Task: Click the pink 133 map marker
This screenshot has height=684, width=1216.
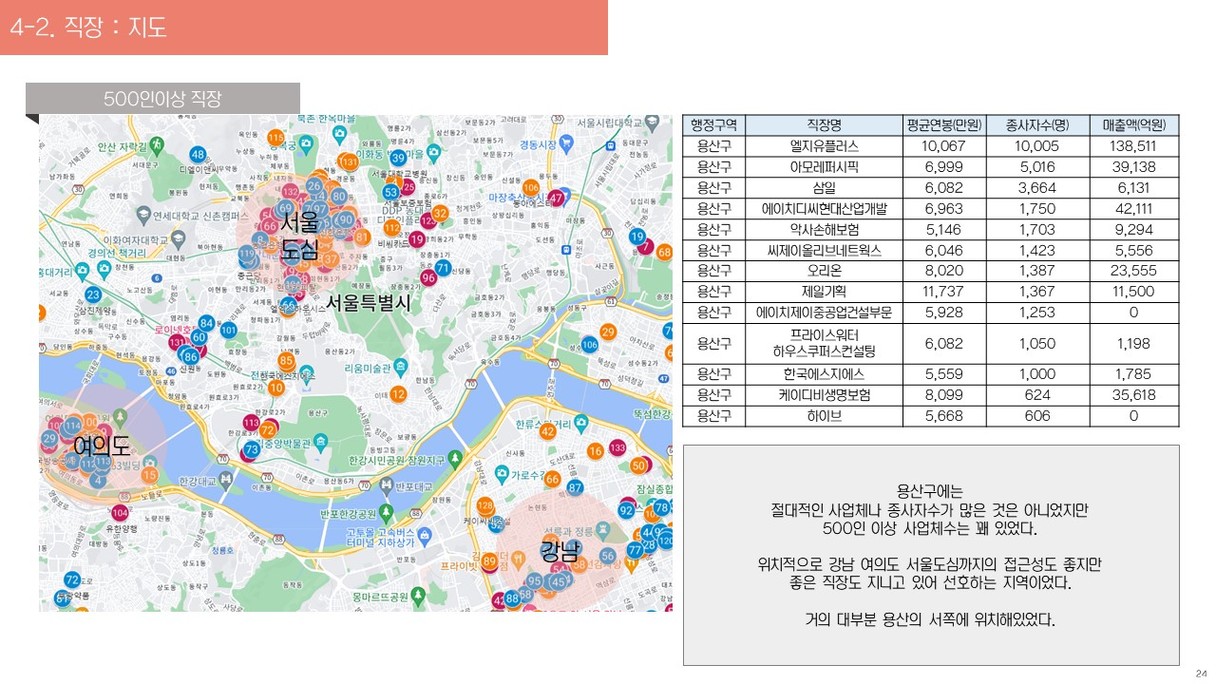Action: [x=618, y=448]
